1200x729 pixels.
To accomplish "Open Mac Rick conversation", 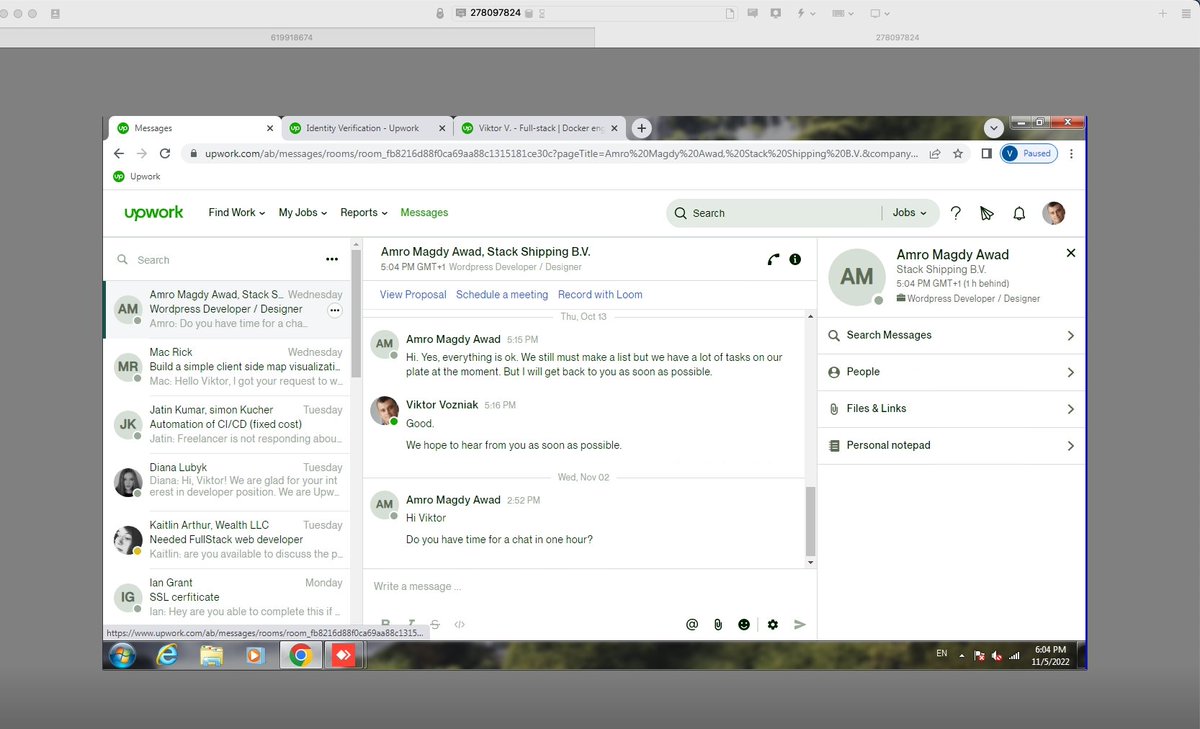I will tap(227, 367).
